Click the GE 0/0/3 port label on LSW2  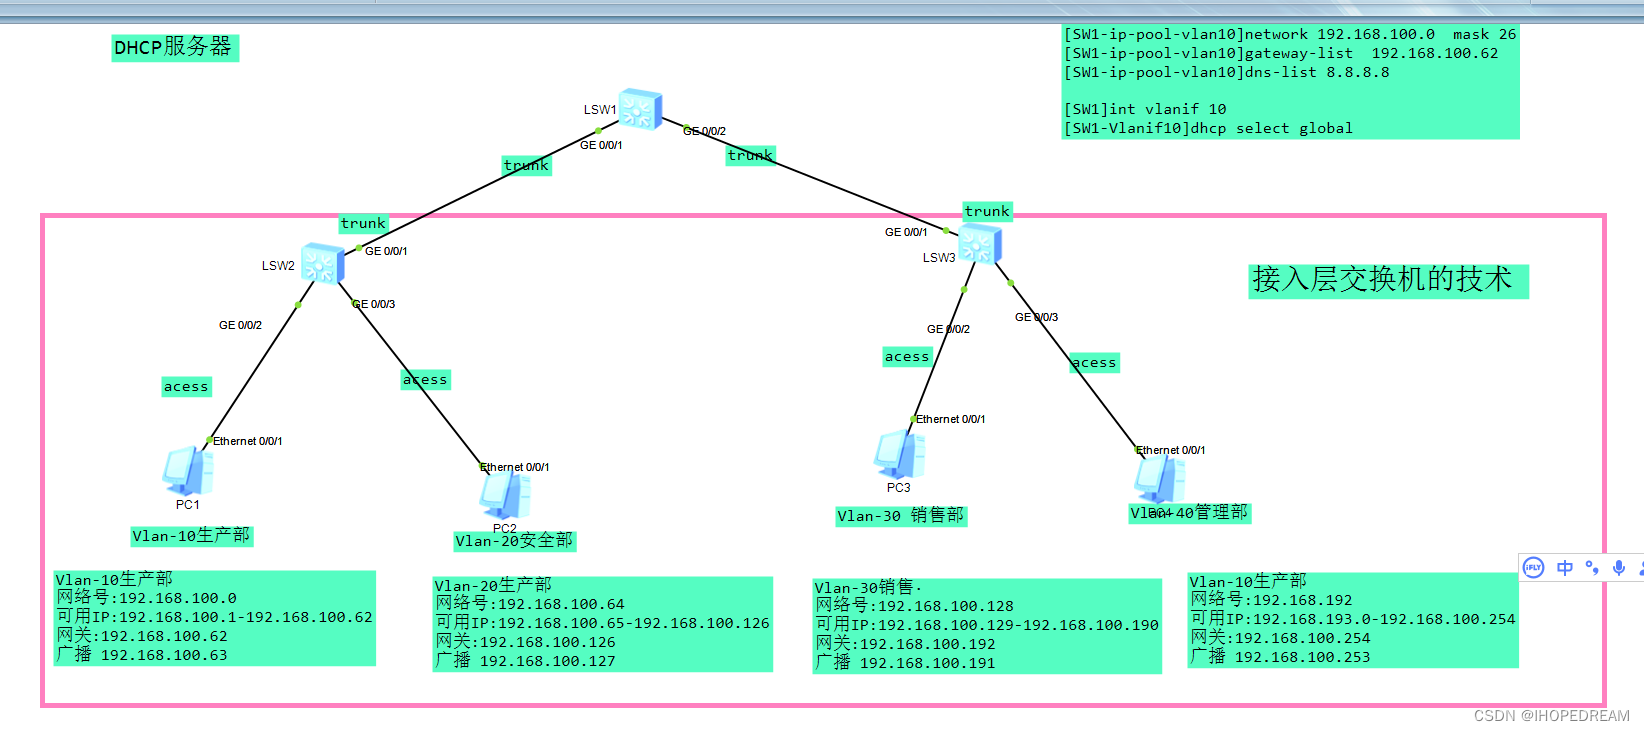374,304
